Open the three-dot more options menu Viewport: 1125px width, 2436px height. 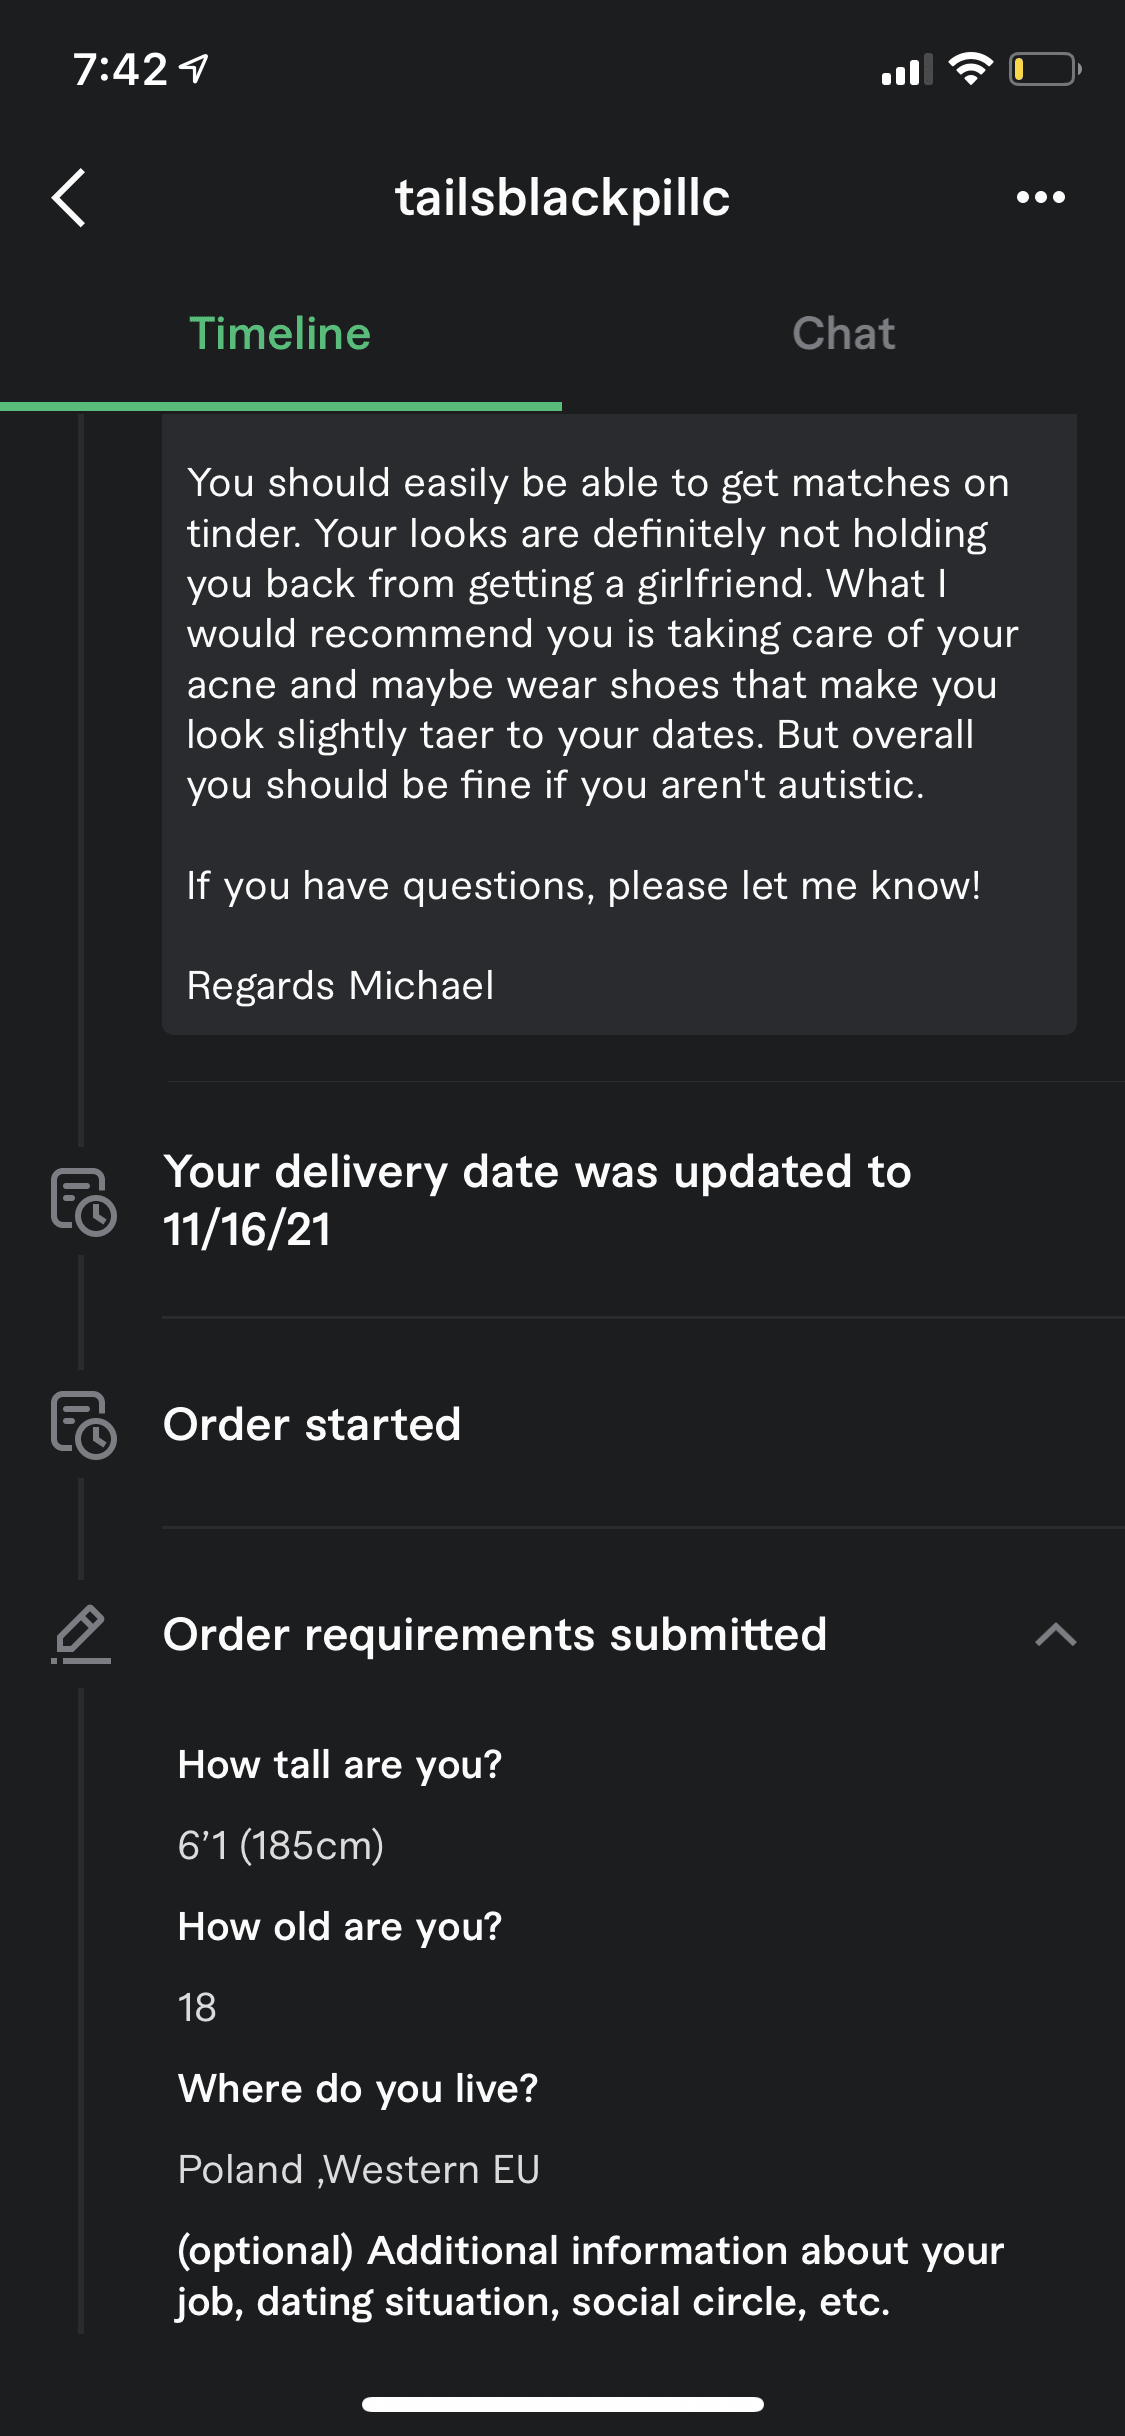tap(1040, 198)
